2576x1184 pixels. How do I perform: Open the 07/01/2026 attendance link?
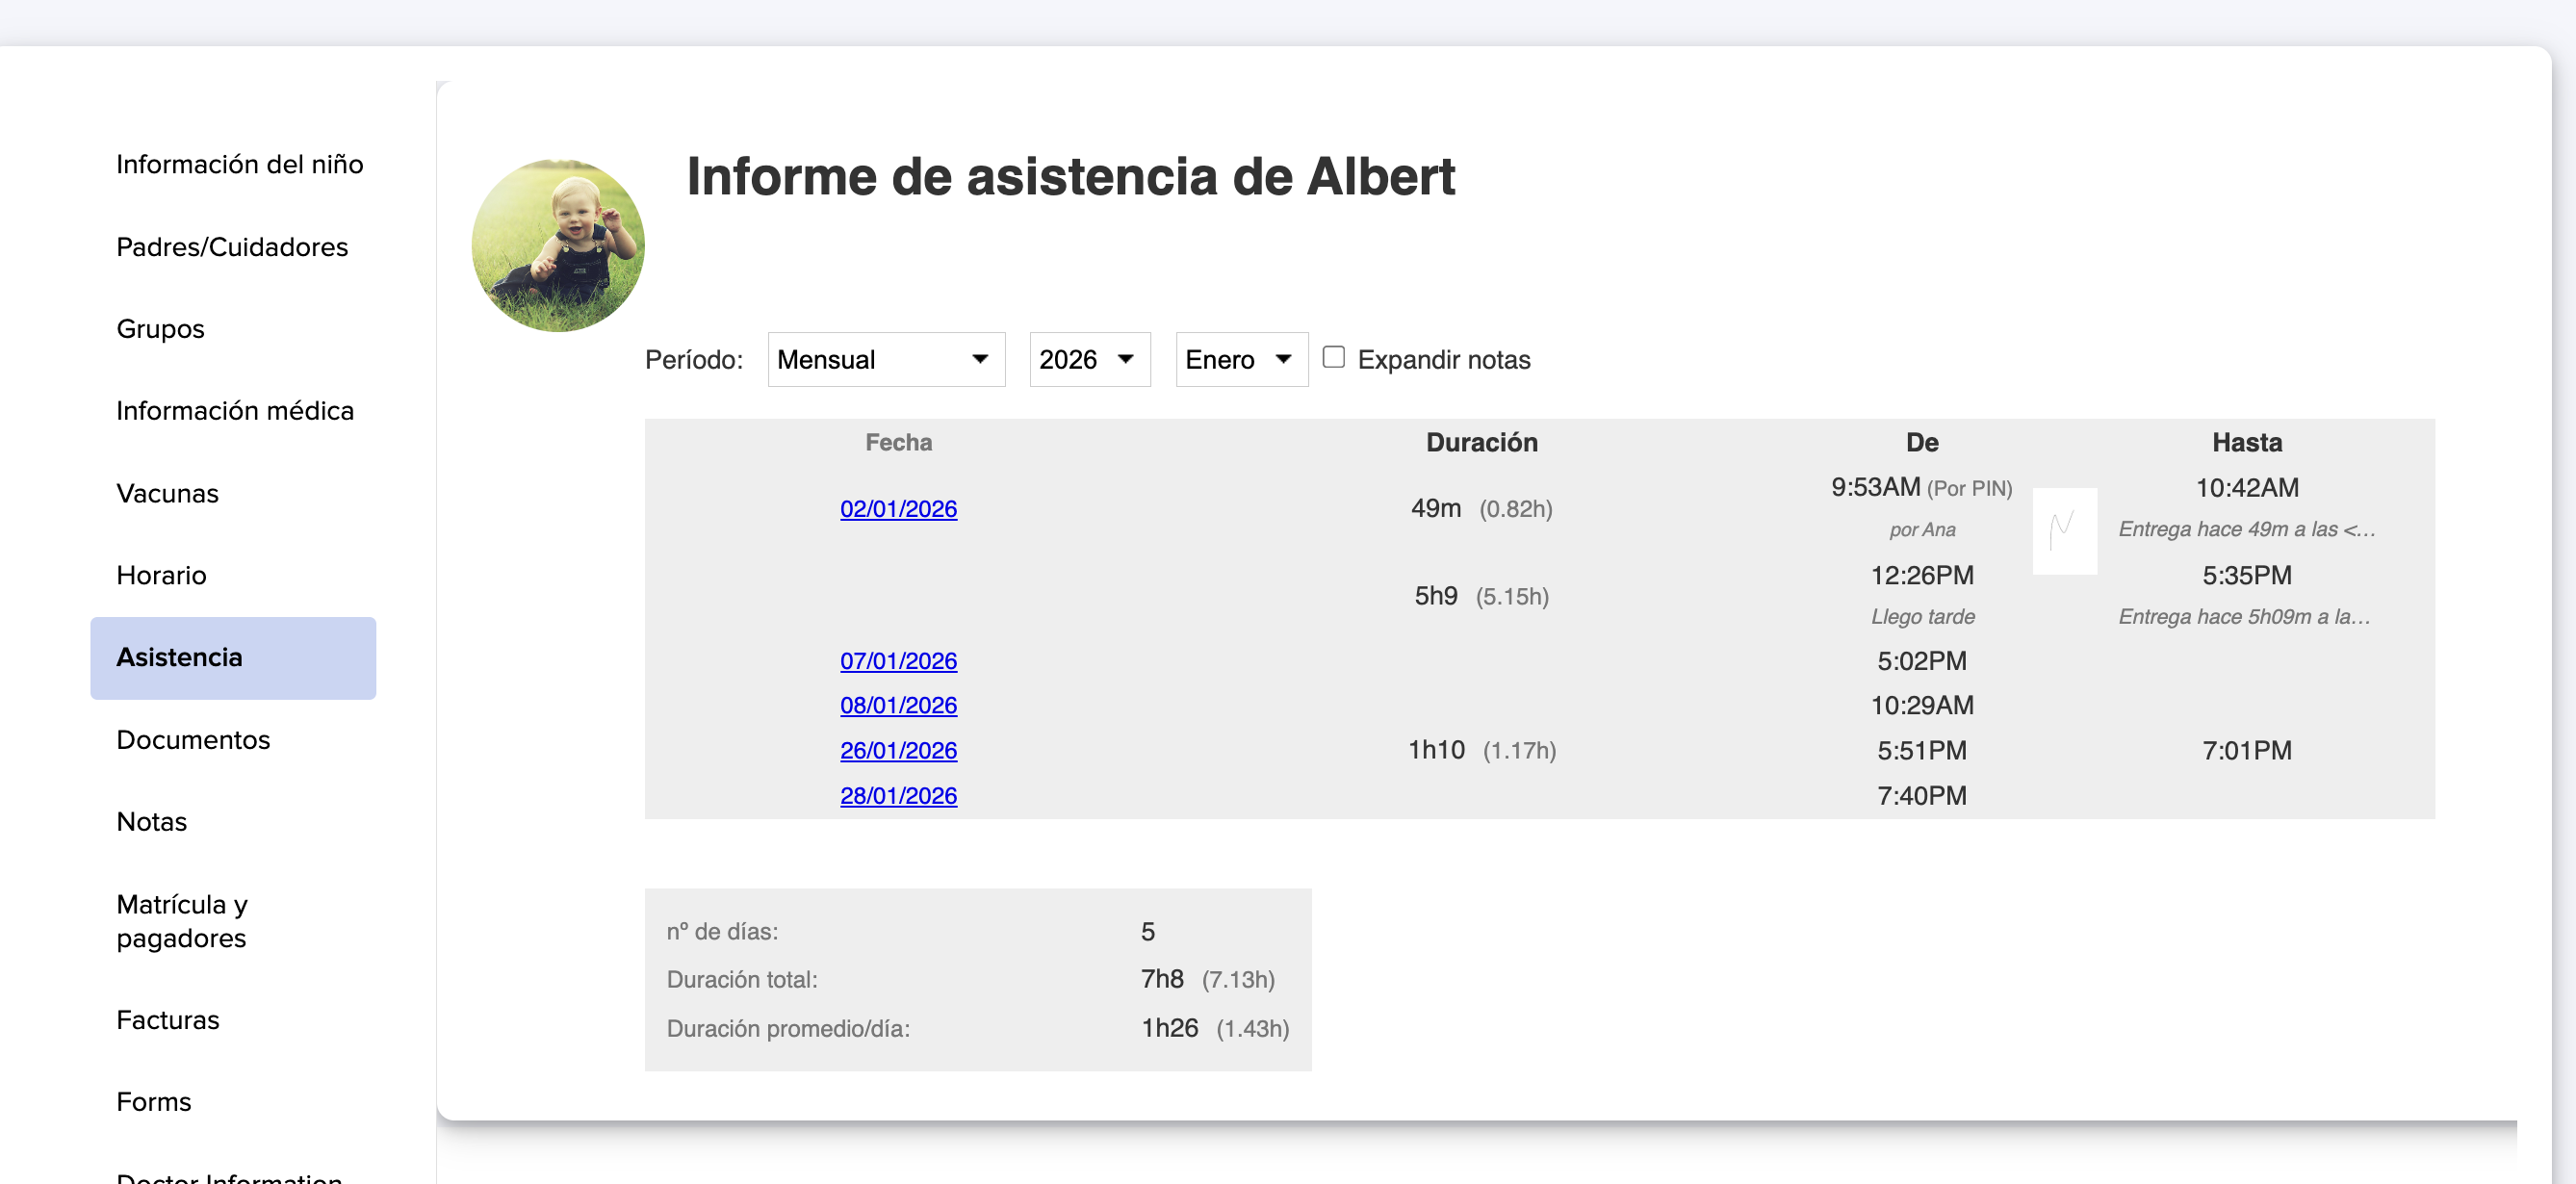(x=898, y=661)
